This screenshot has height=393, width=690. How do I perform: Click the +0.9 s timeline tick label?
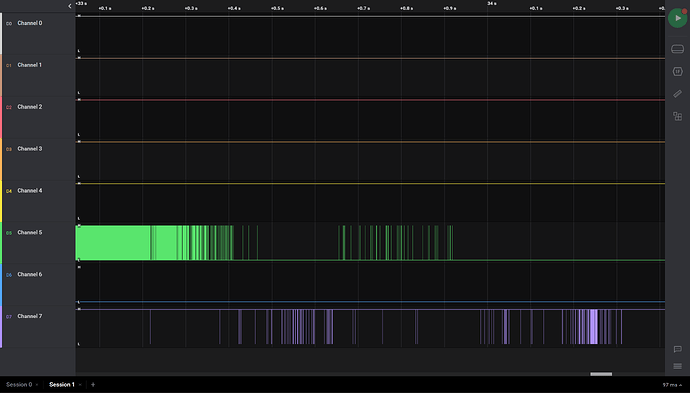(450, 8)
